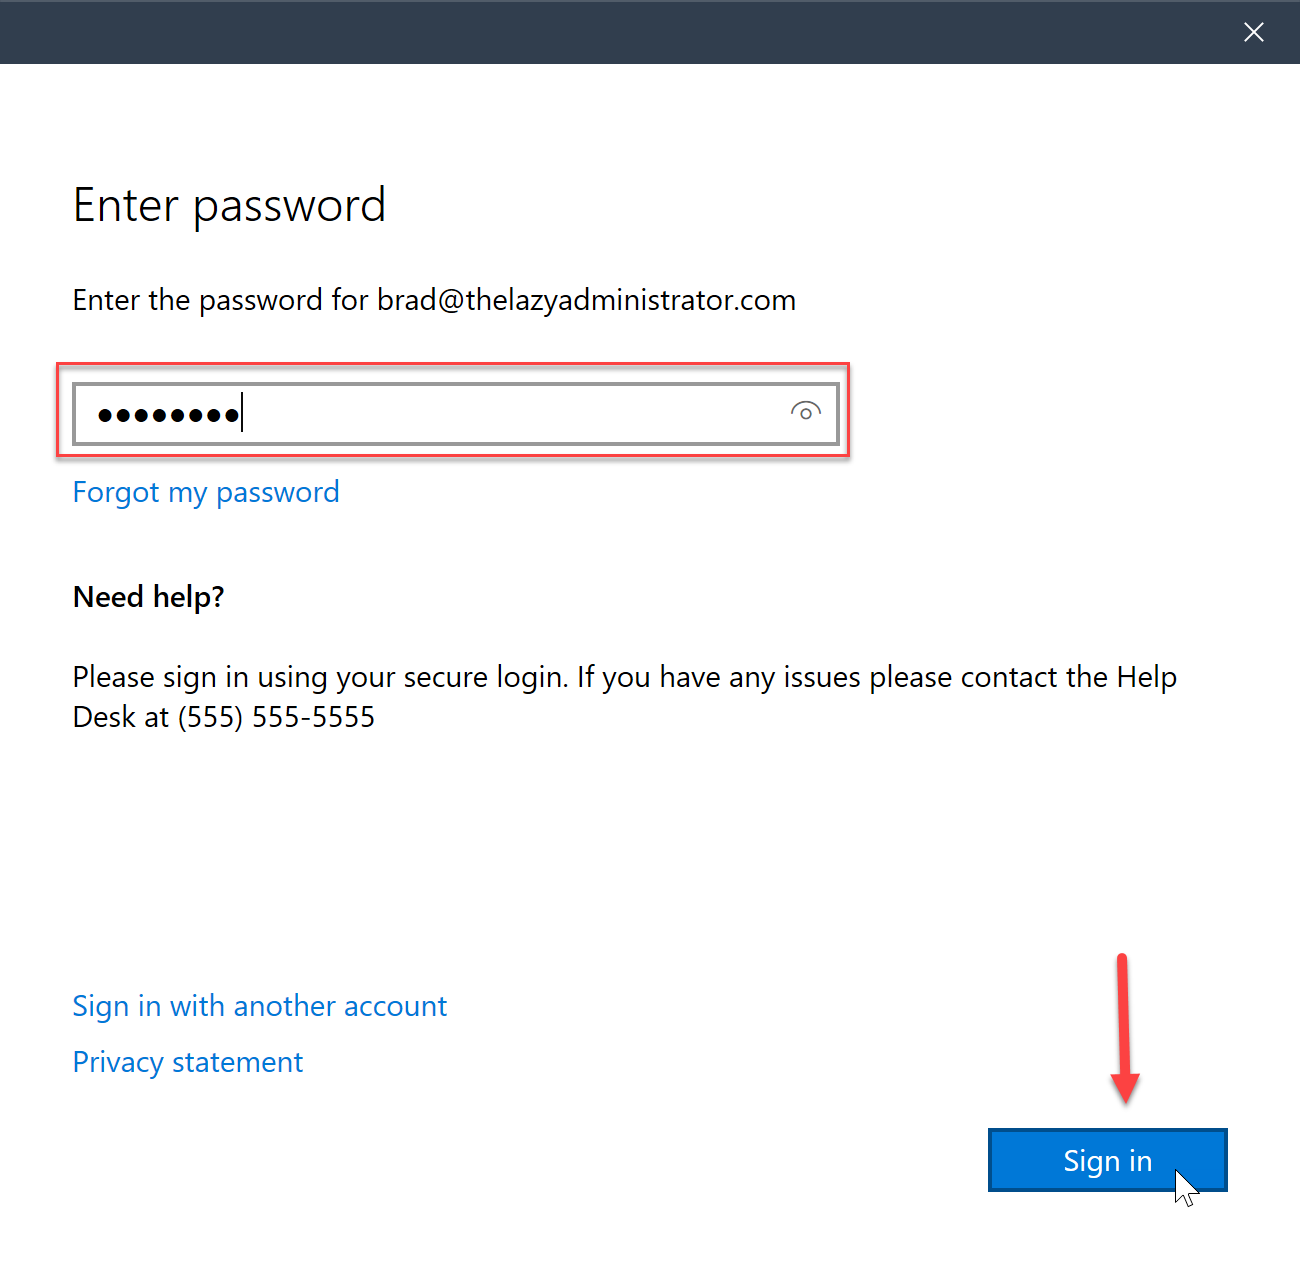Viewport: 1300px width, 1264px height.
Task: Open the Forgot my password link
Action: coord(206,492)
